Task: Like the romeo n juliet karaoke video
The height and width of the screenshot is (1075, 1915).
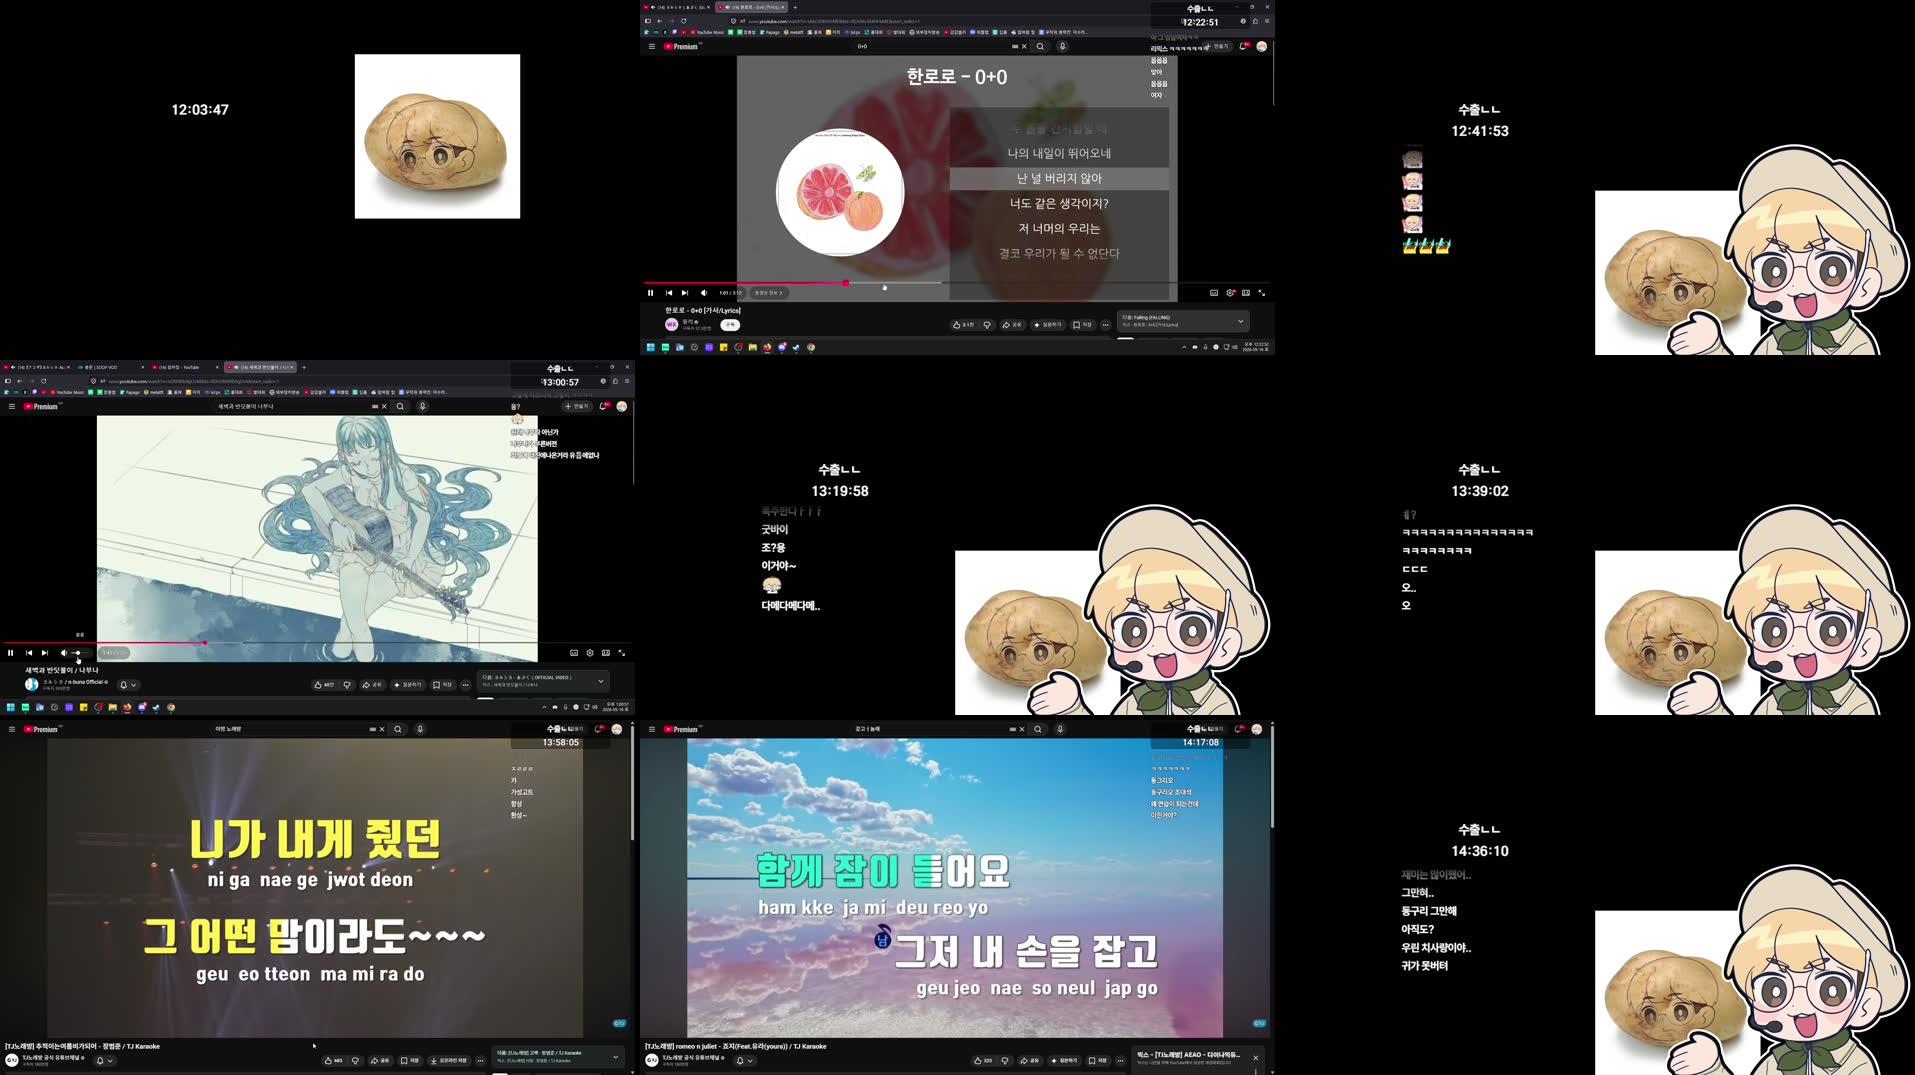Action: pyautogui.click(x=982, y=1061)
